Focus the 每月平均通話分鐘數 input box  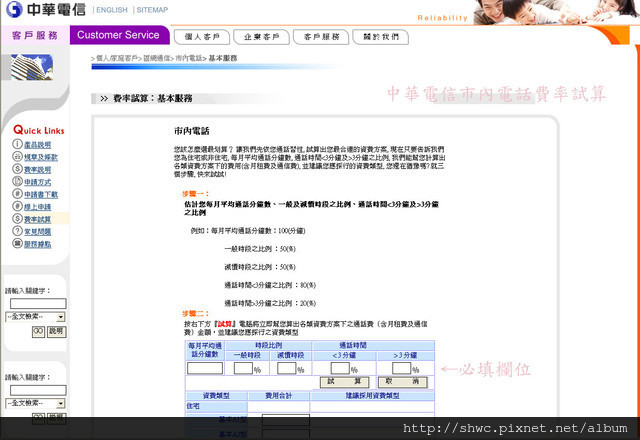tap(205, 368)
